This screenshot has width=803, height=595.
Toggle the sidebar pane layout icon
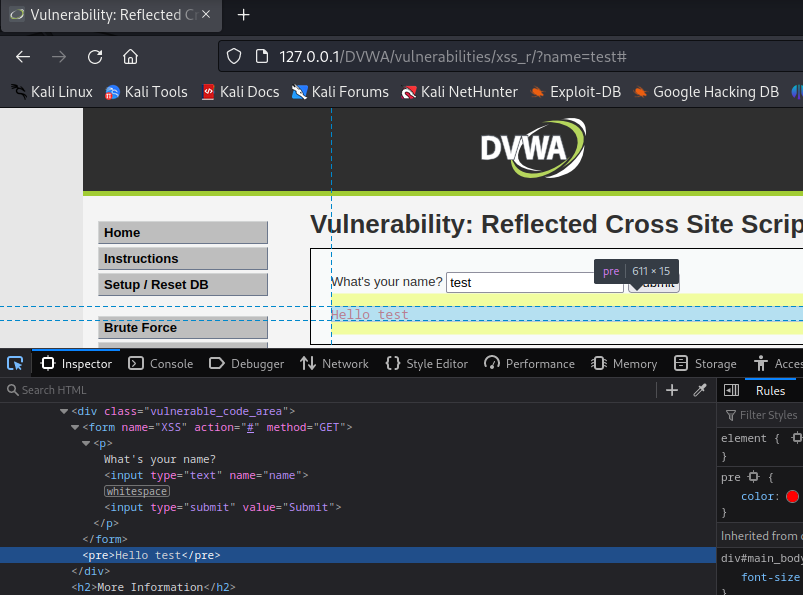point(731,390)
